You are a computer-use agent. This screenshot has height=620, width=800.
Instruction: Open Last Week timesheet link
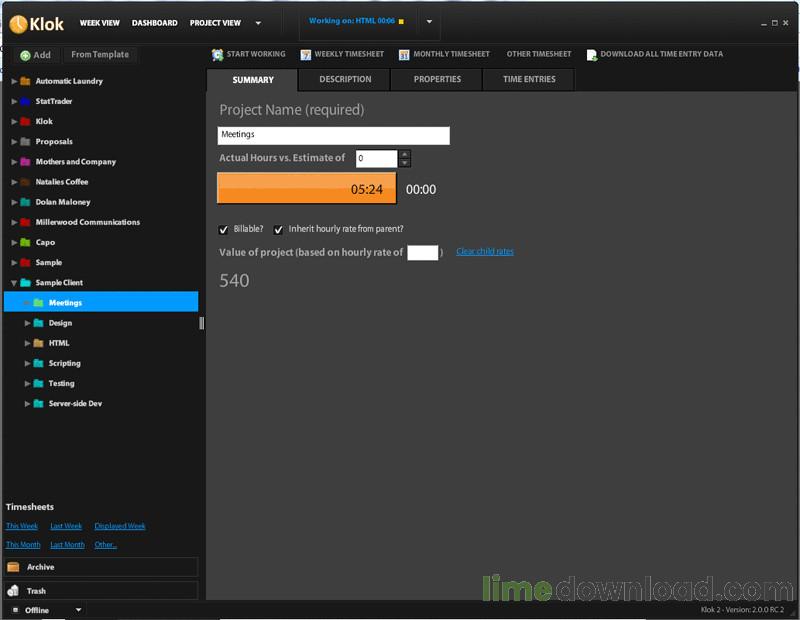coord(66,526)
